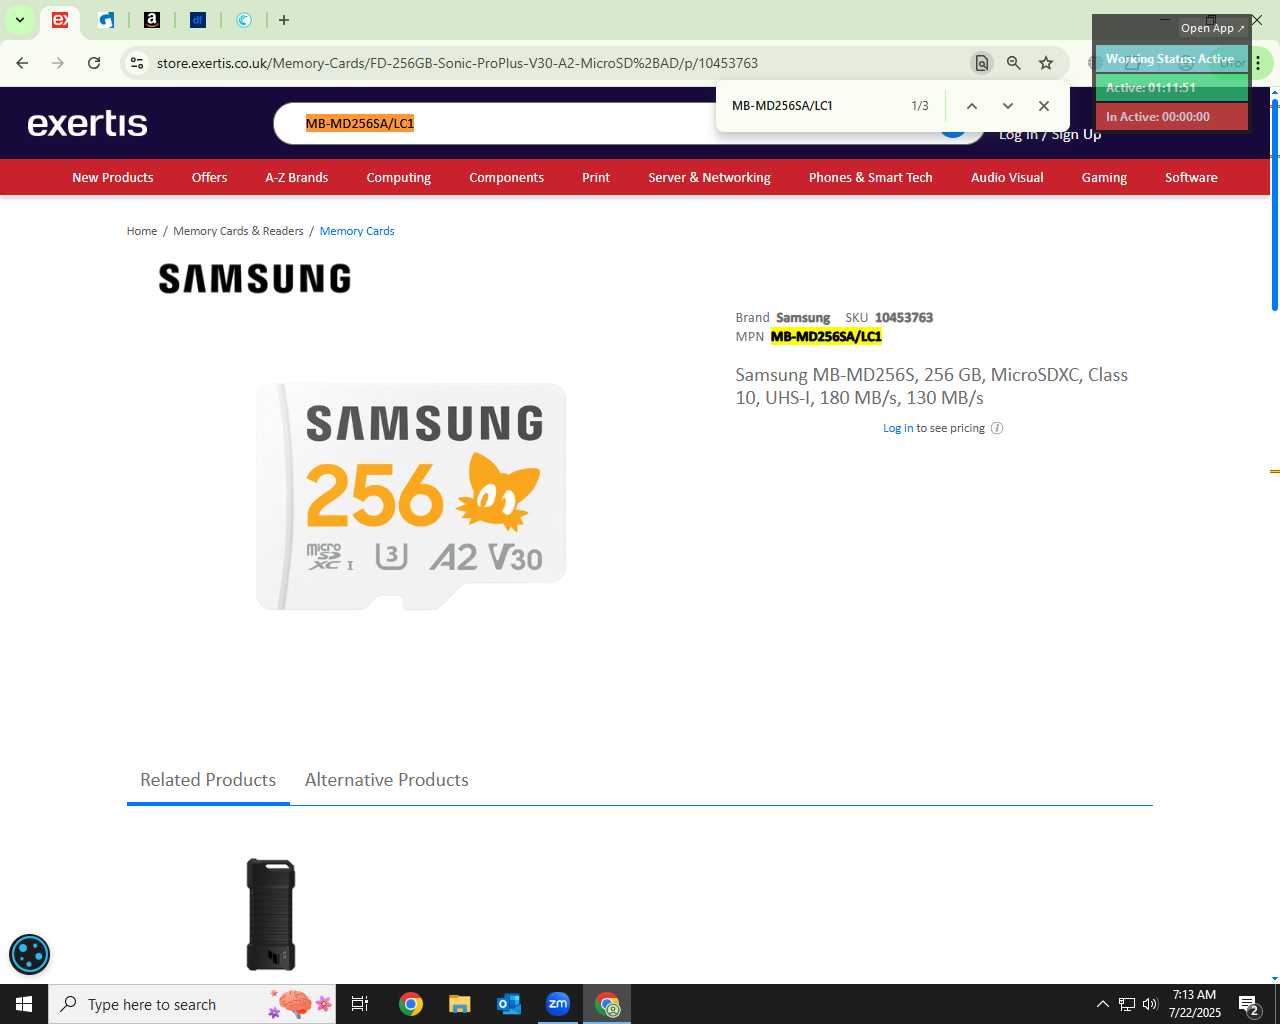The width and height of the screenshot is (1280, 1024).
Task: Click Log in to see pricing link
Action: (x=898, y=428)
